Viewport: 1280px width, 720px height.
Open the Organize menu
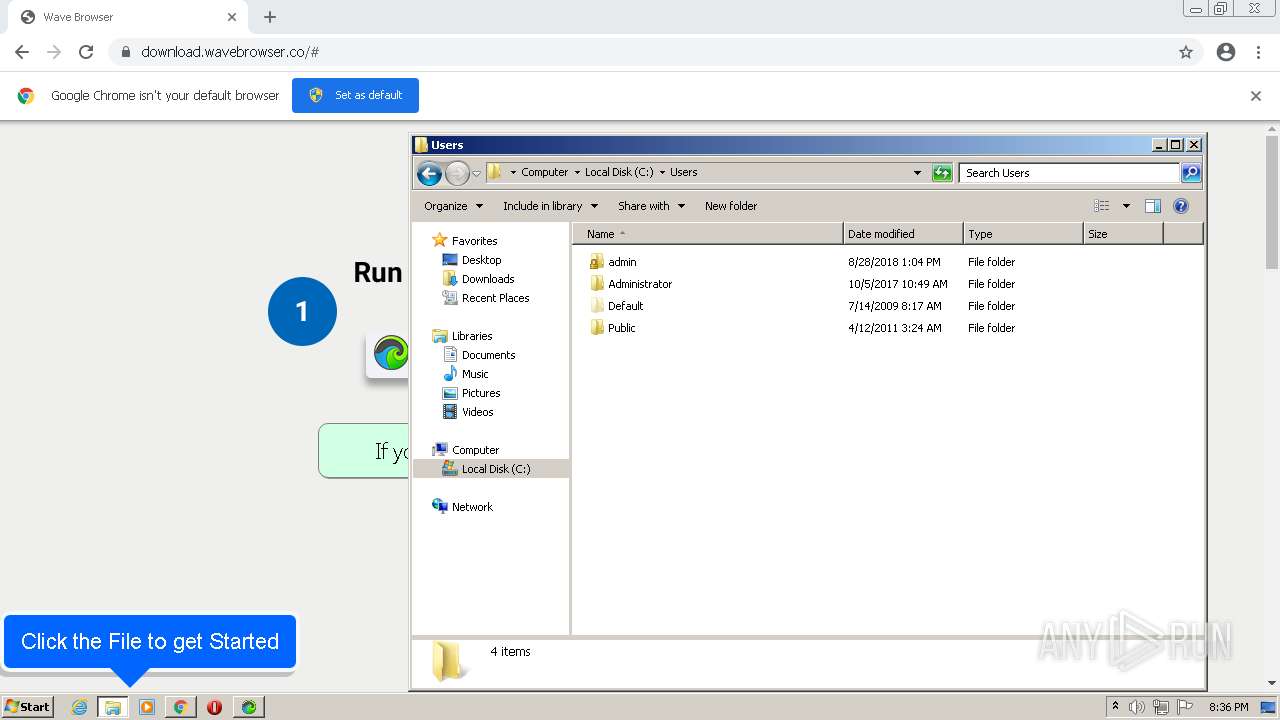pos(453,206)
